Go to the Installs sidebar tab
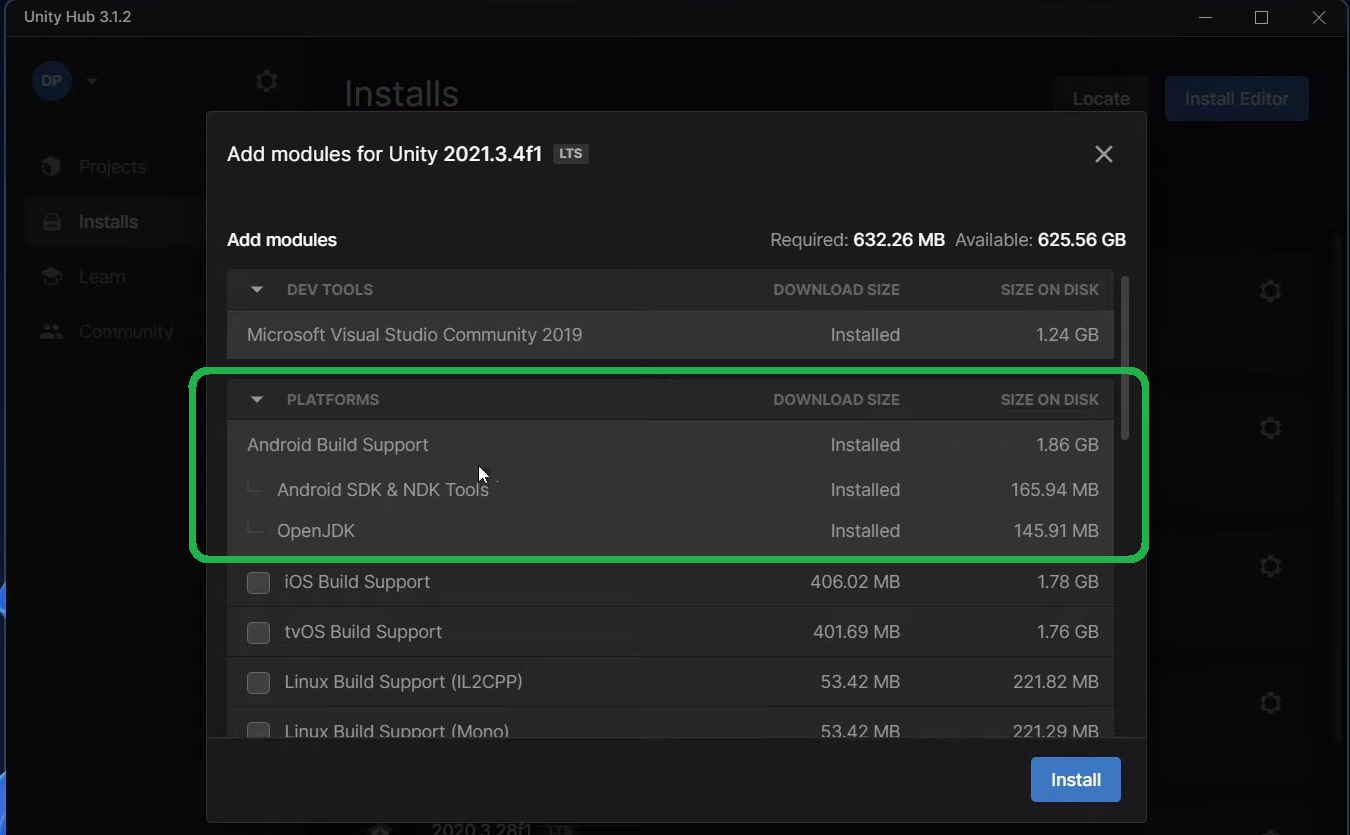 coord(108,222)
